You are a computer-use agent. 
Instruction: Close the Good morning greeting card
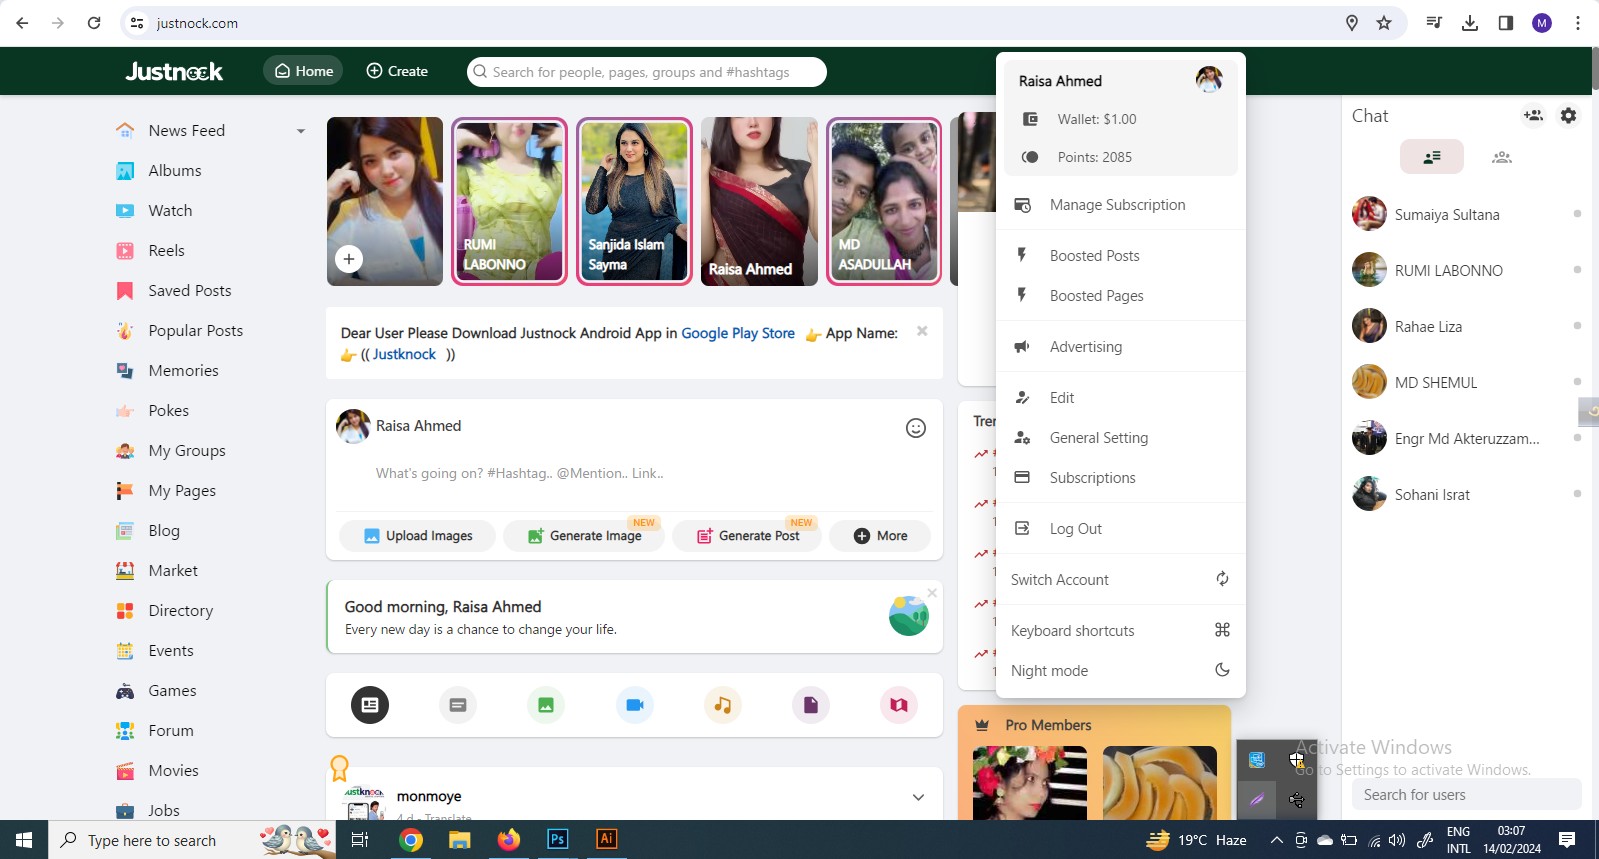point(932,593)
